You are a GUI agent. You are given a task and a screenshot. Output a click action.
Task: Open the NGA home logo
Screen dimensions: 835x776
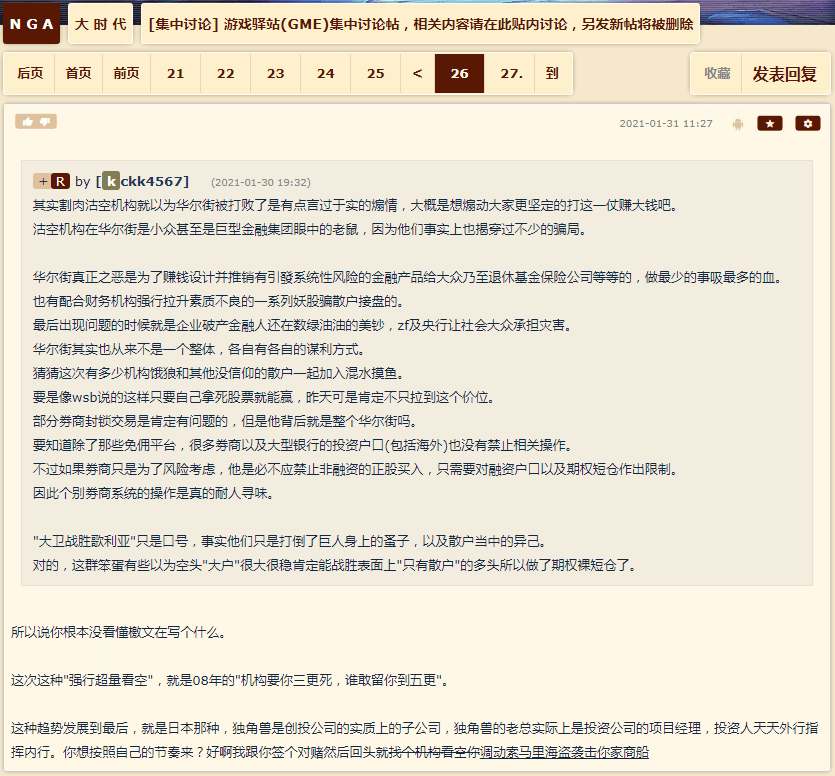pos(31,24)
